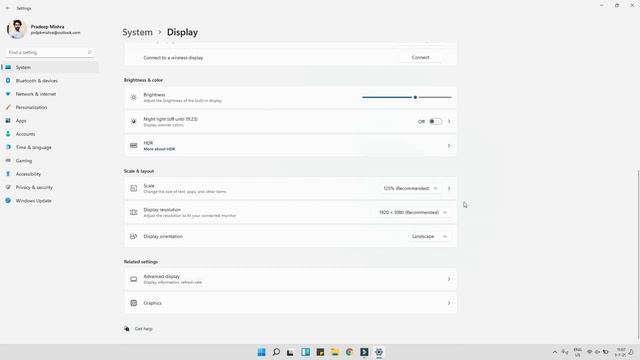Open the taskbar clock and date
Viewport: 640px width, 360px height.
coord(621,352)
